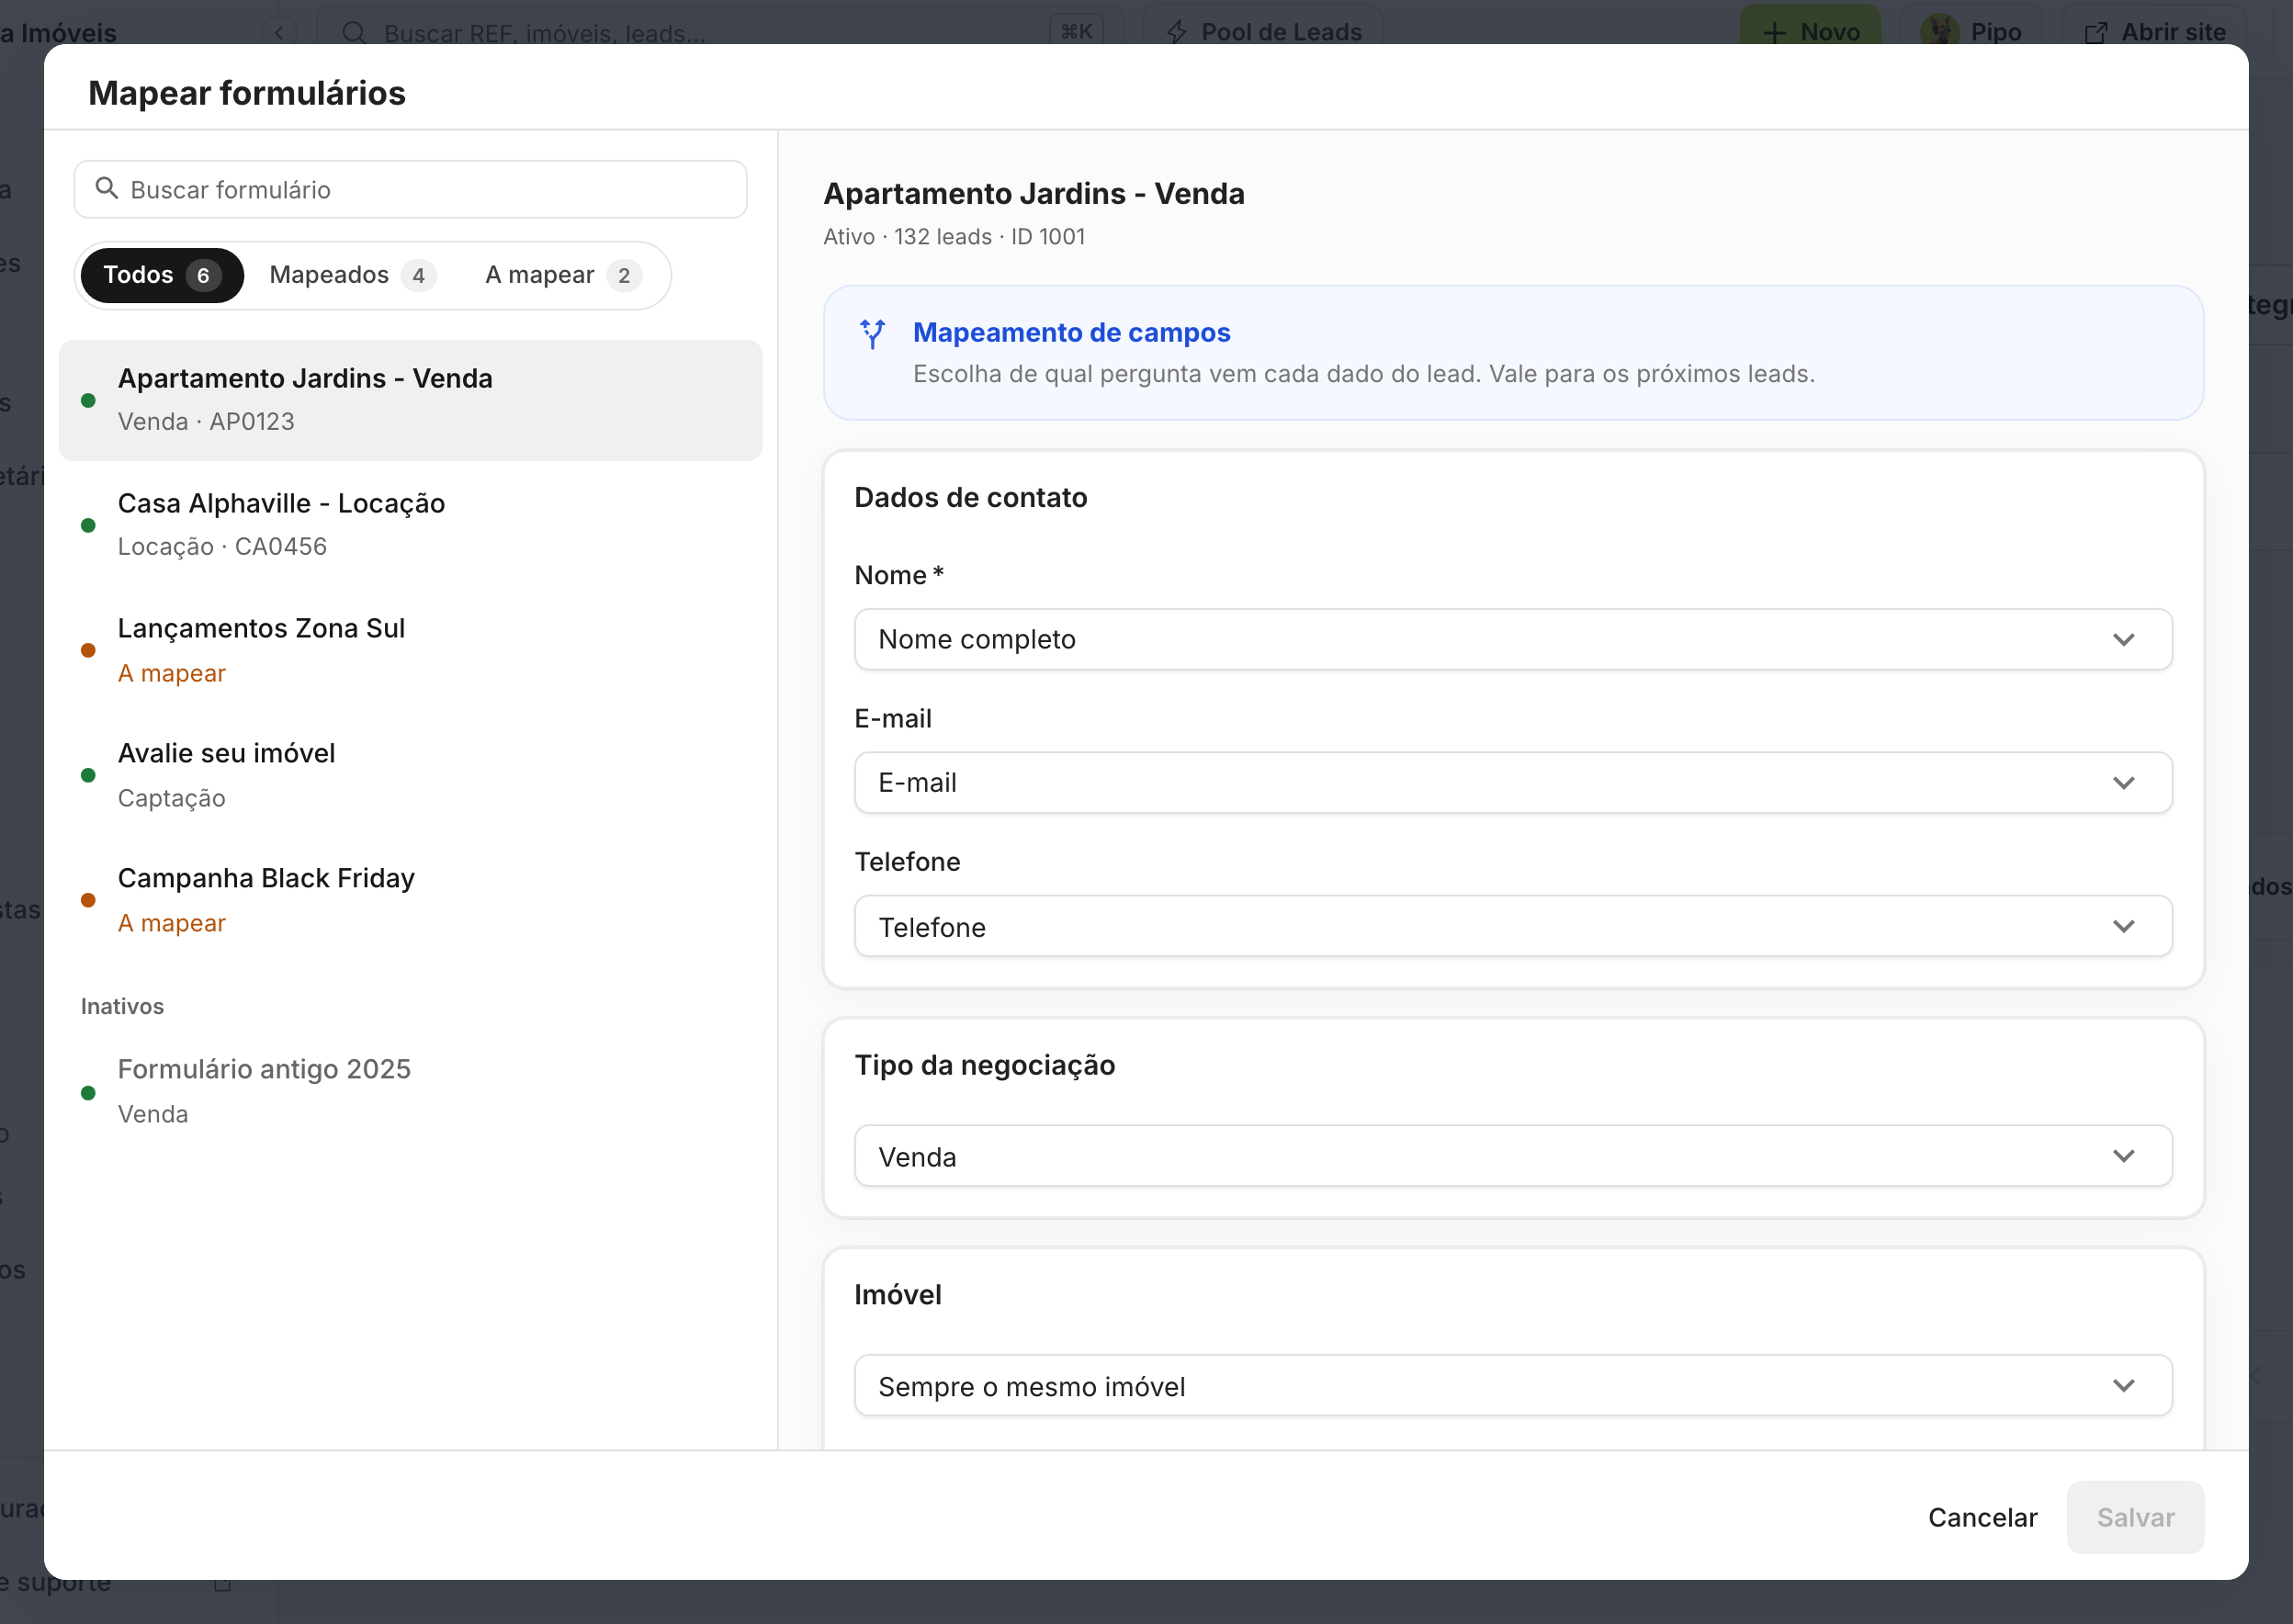The width and height of the screenshot is (2293, 1624).
Task: Open the Telefone mapping dropdown
Action: pos(1512,926)
